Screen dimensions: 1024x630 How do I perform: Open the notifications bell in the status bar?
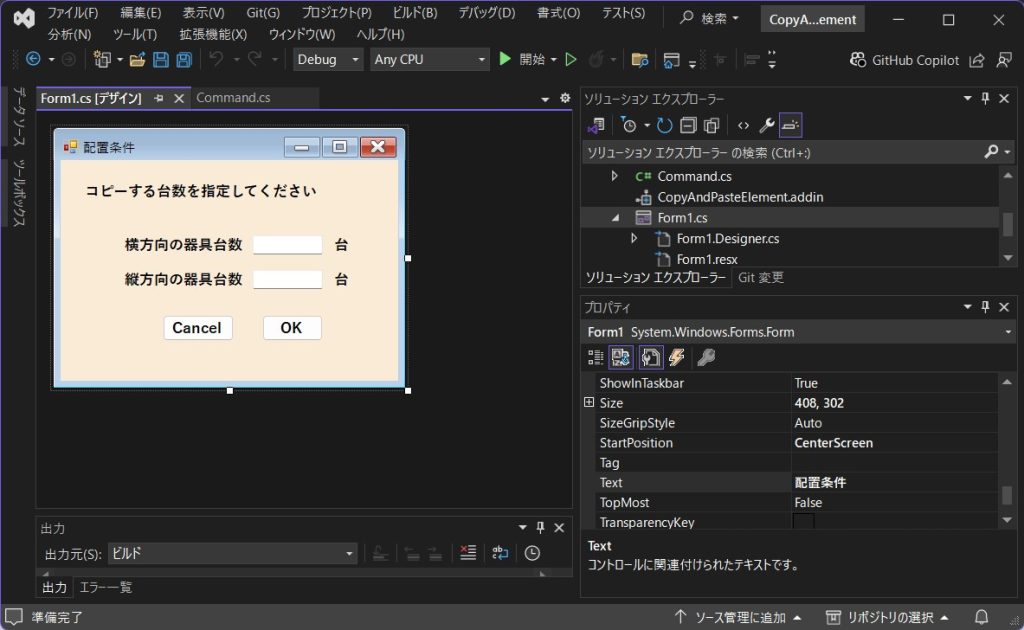tap(982, 617)
